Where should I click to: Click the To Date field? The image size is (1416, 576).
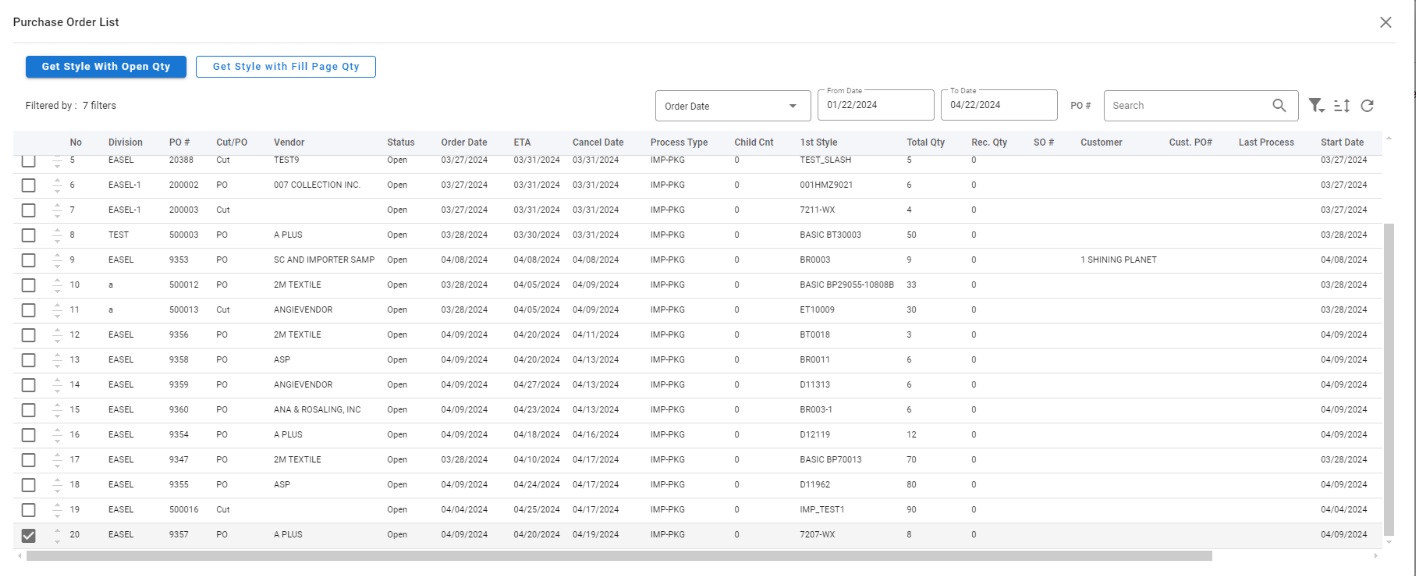pos(999,105)
